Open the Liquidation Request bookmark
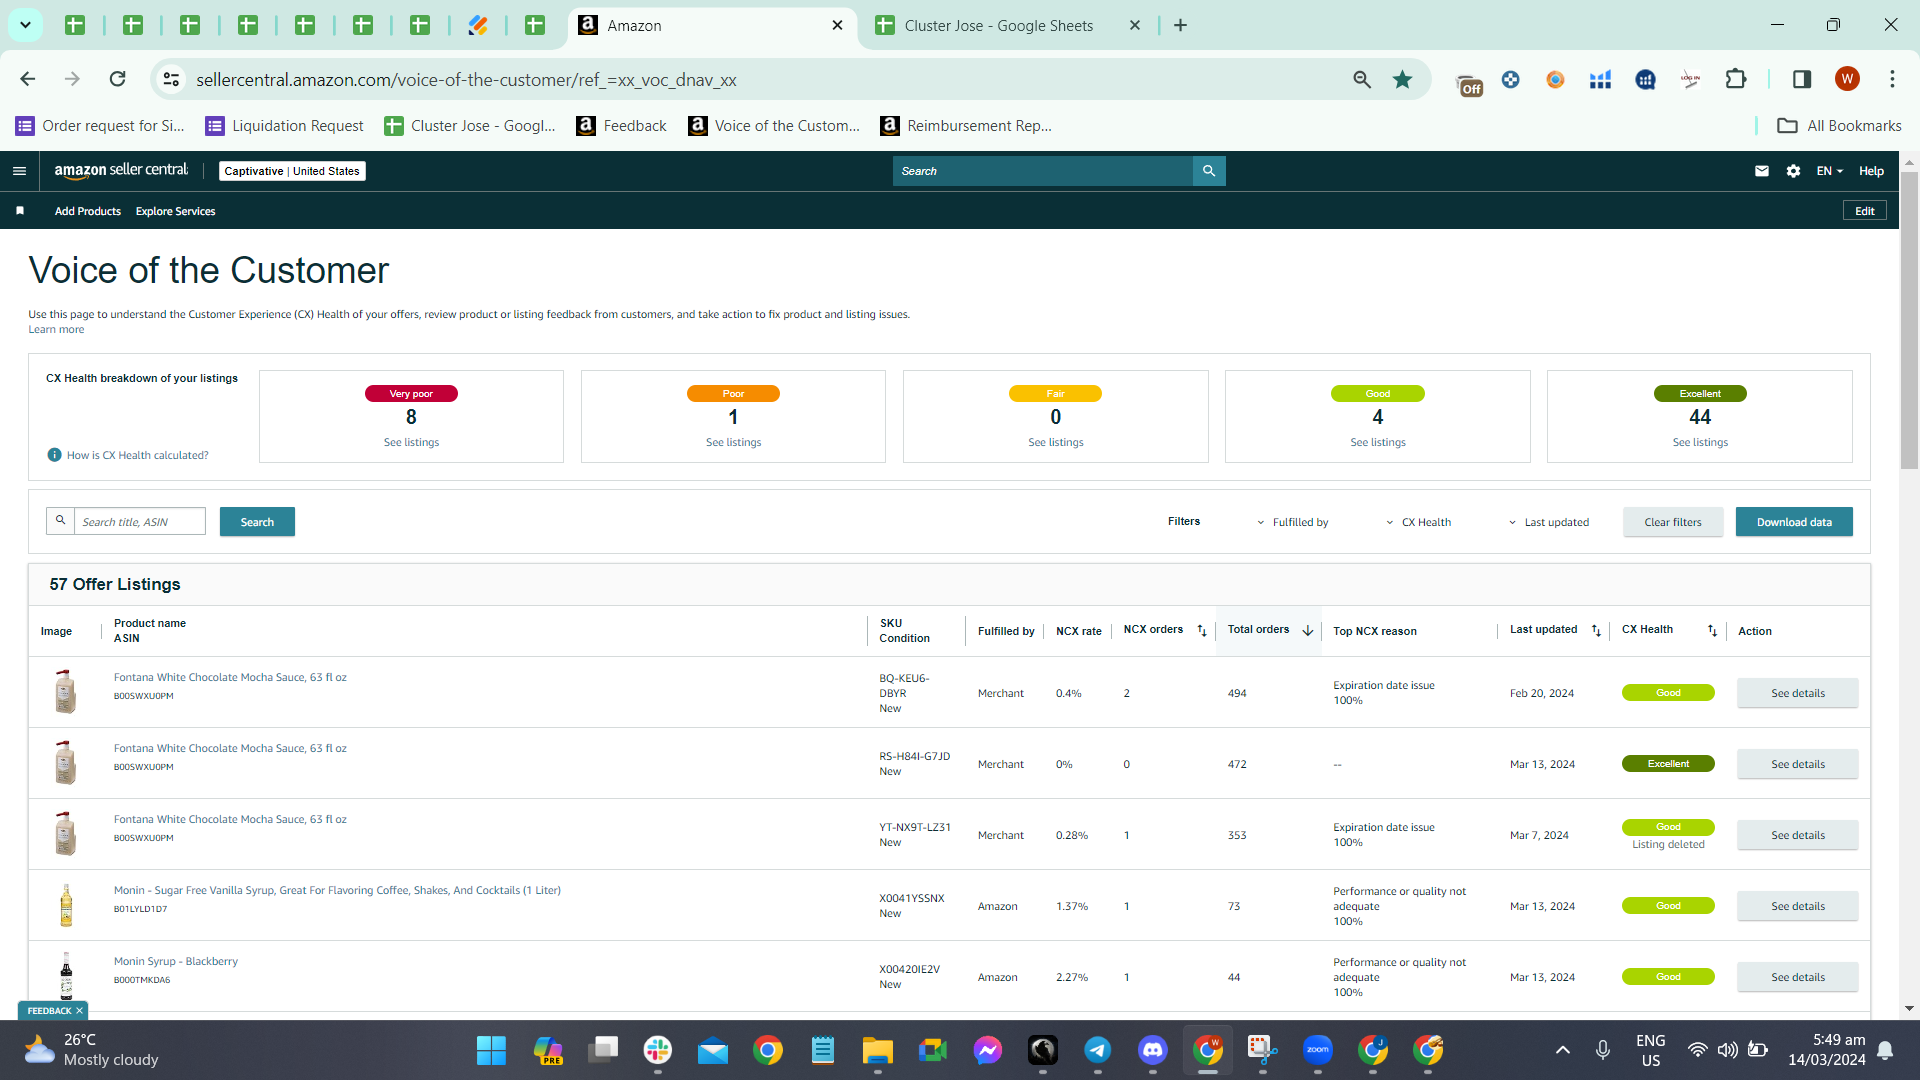Viewport: 1920px width, 1080px height. point(285,126)
